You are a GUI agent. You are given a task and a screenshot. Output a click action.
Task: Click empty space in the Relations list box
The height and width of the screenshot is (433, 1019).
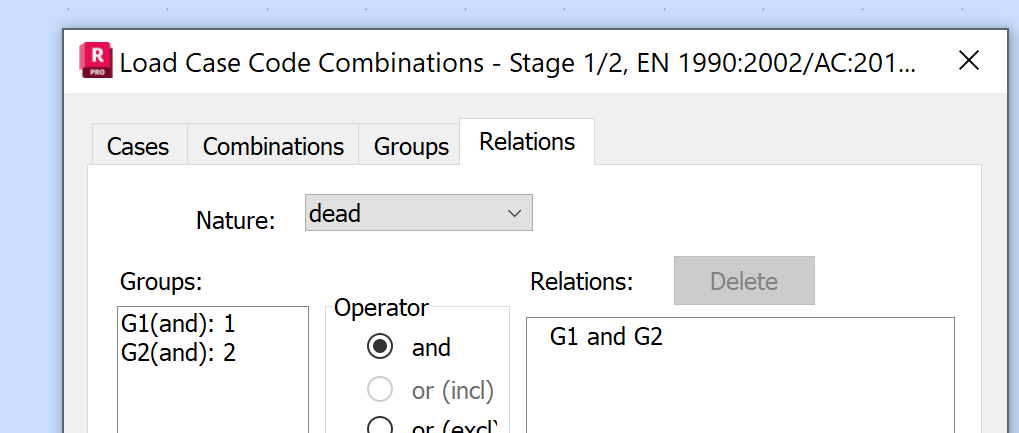click(x=740, y=395)
